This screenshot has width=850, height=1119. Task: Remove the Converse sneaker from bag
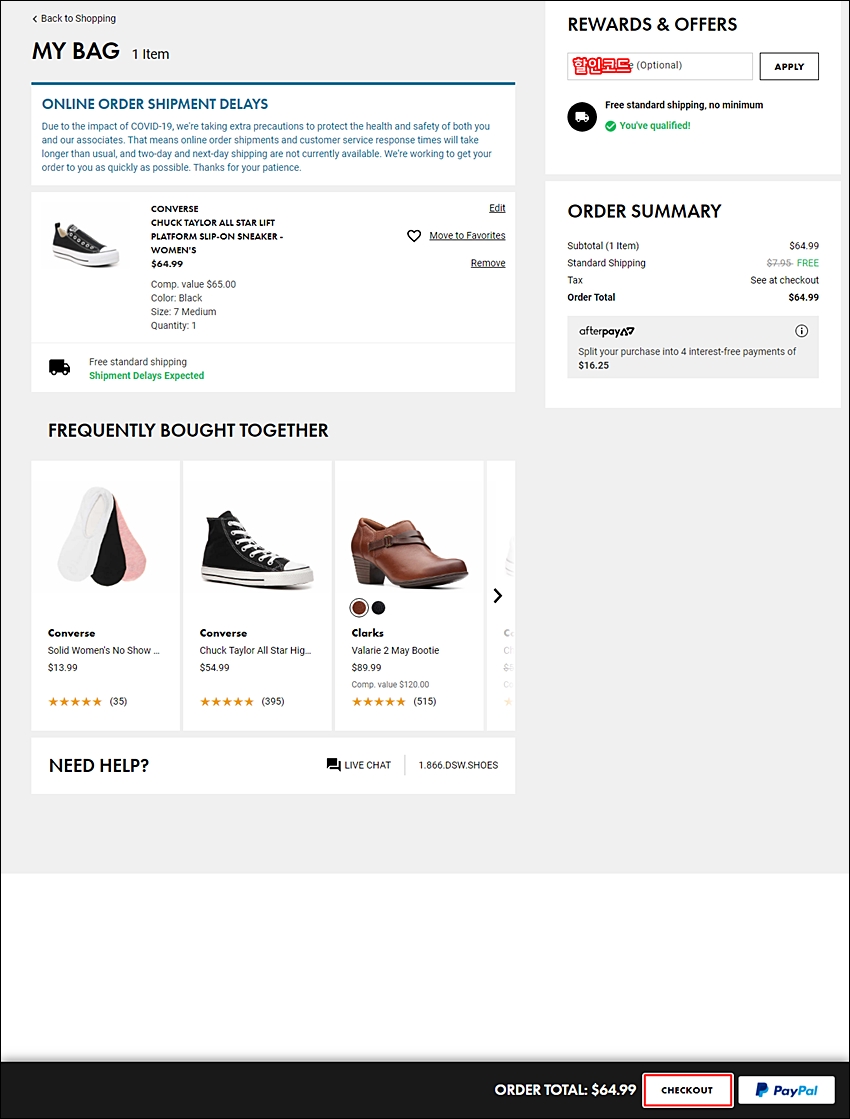[x=488, y=263]
